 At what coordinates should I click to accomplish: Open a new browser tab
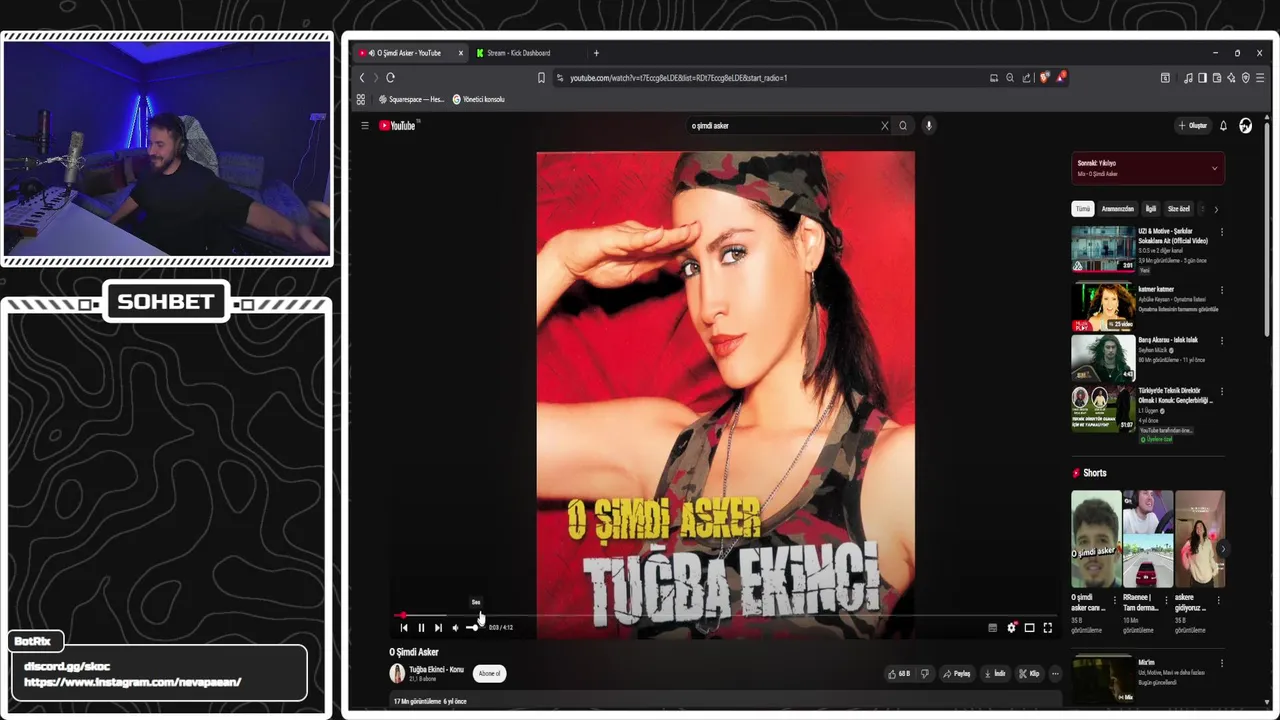click(x=596, y=53)
